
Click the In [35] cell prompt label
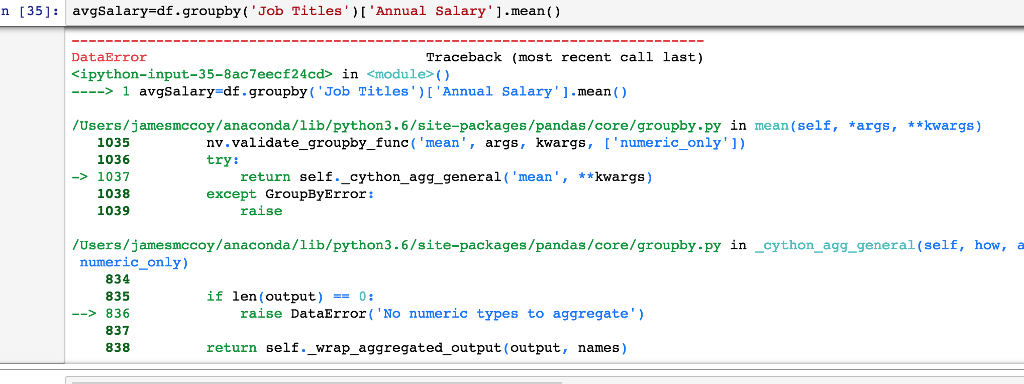click(x=30, y=12)
